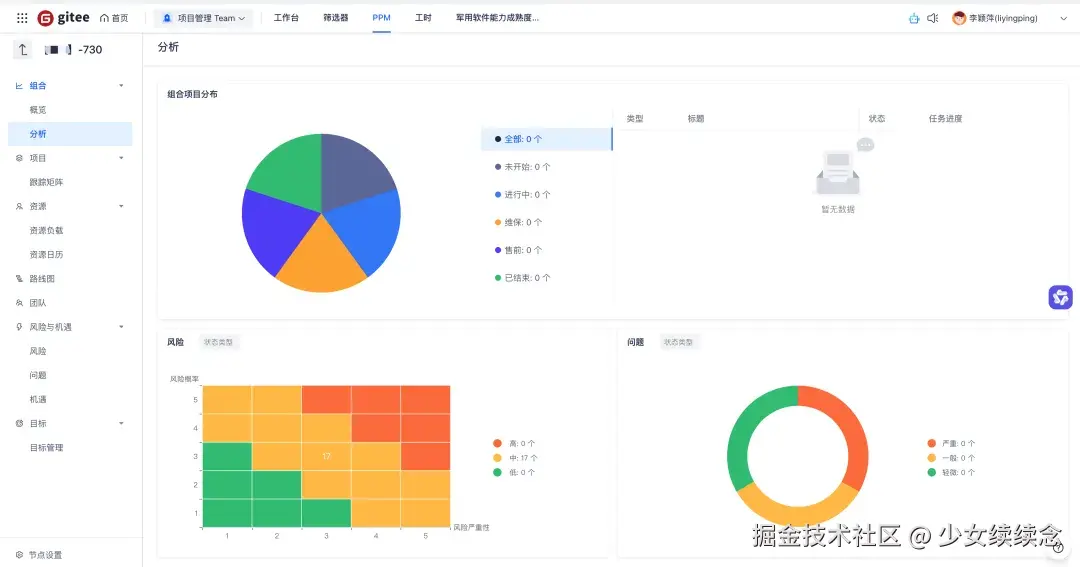Switch to the 工作台 tab
The width and height of the screenshot is (1080, 567).
(286, 18)
